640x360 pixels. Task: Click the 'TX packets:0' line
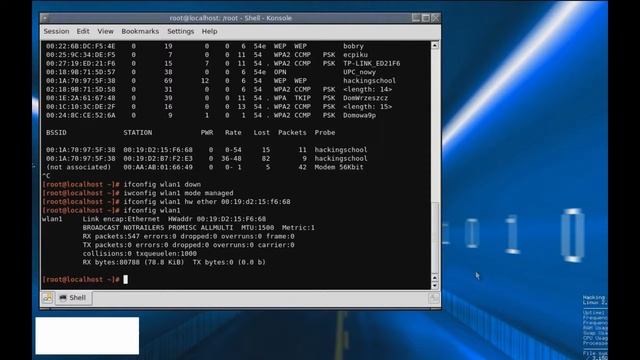click(x=188, y=245)
